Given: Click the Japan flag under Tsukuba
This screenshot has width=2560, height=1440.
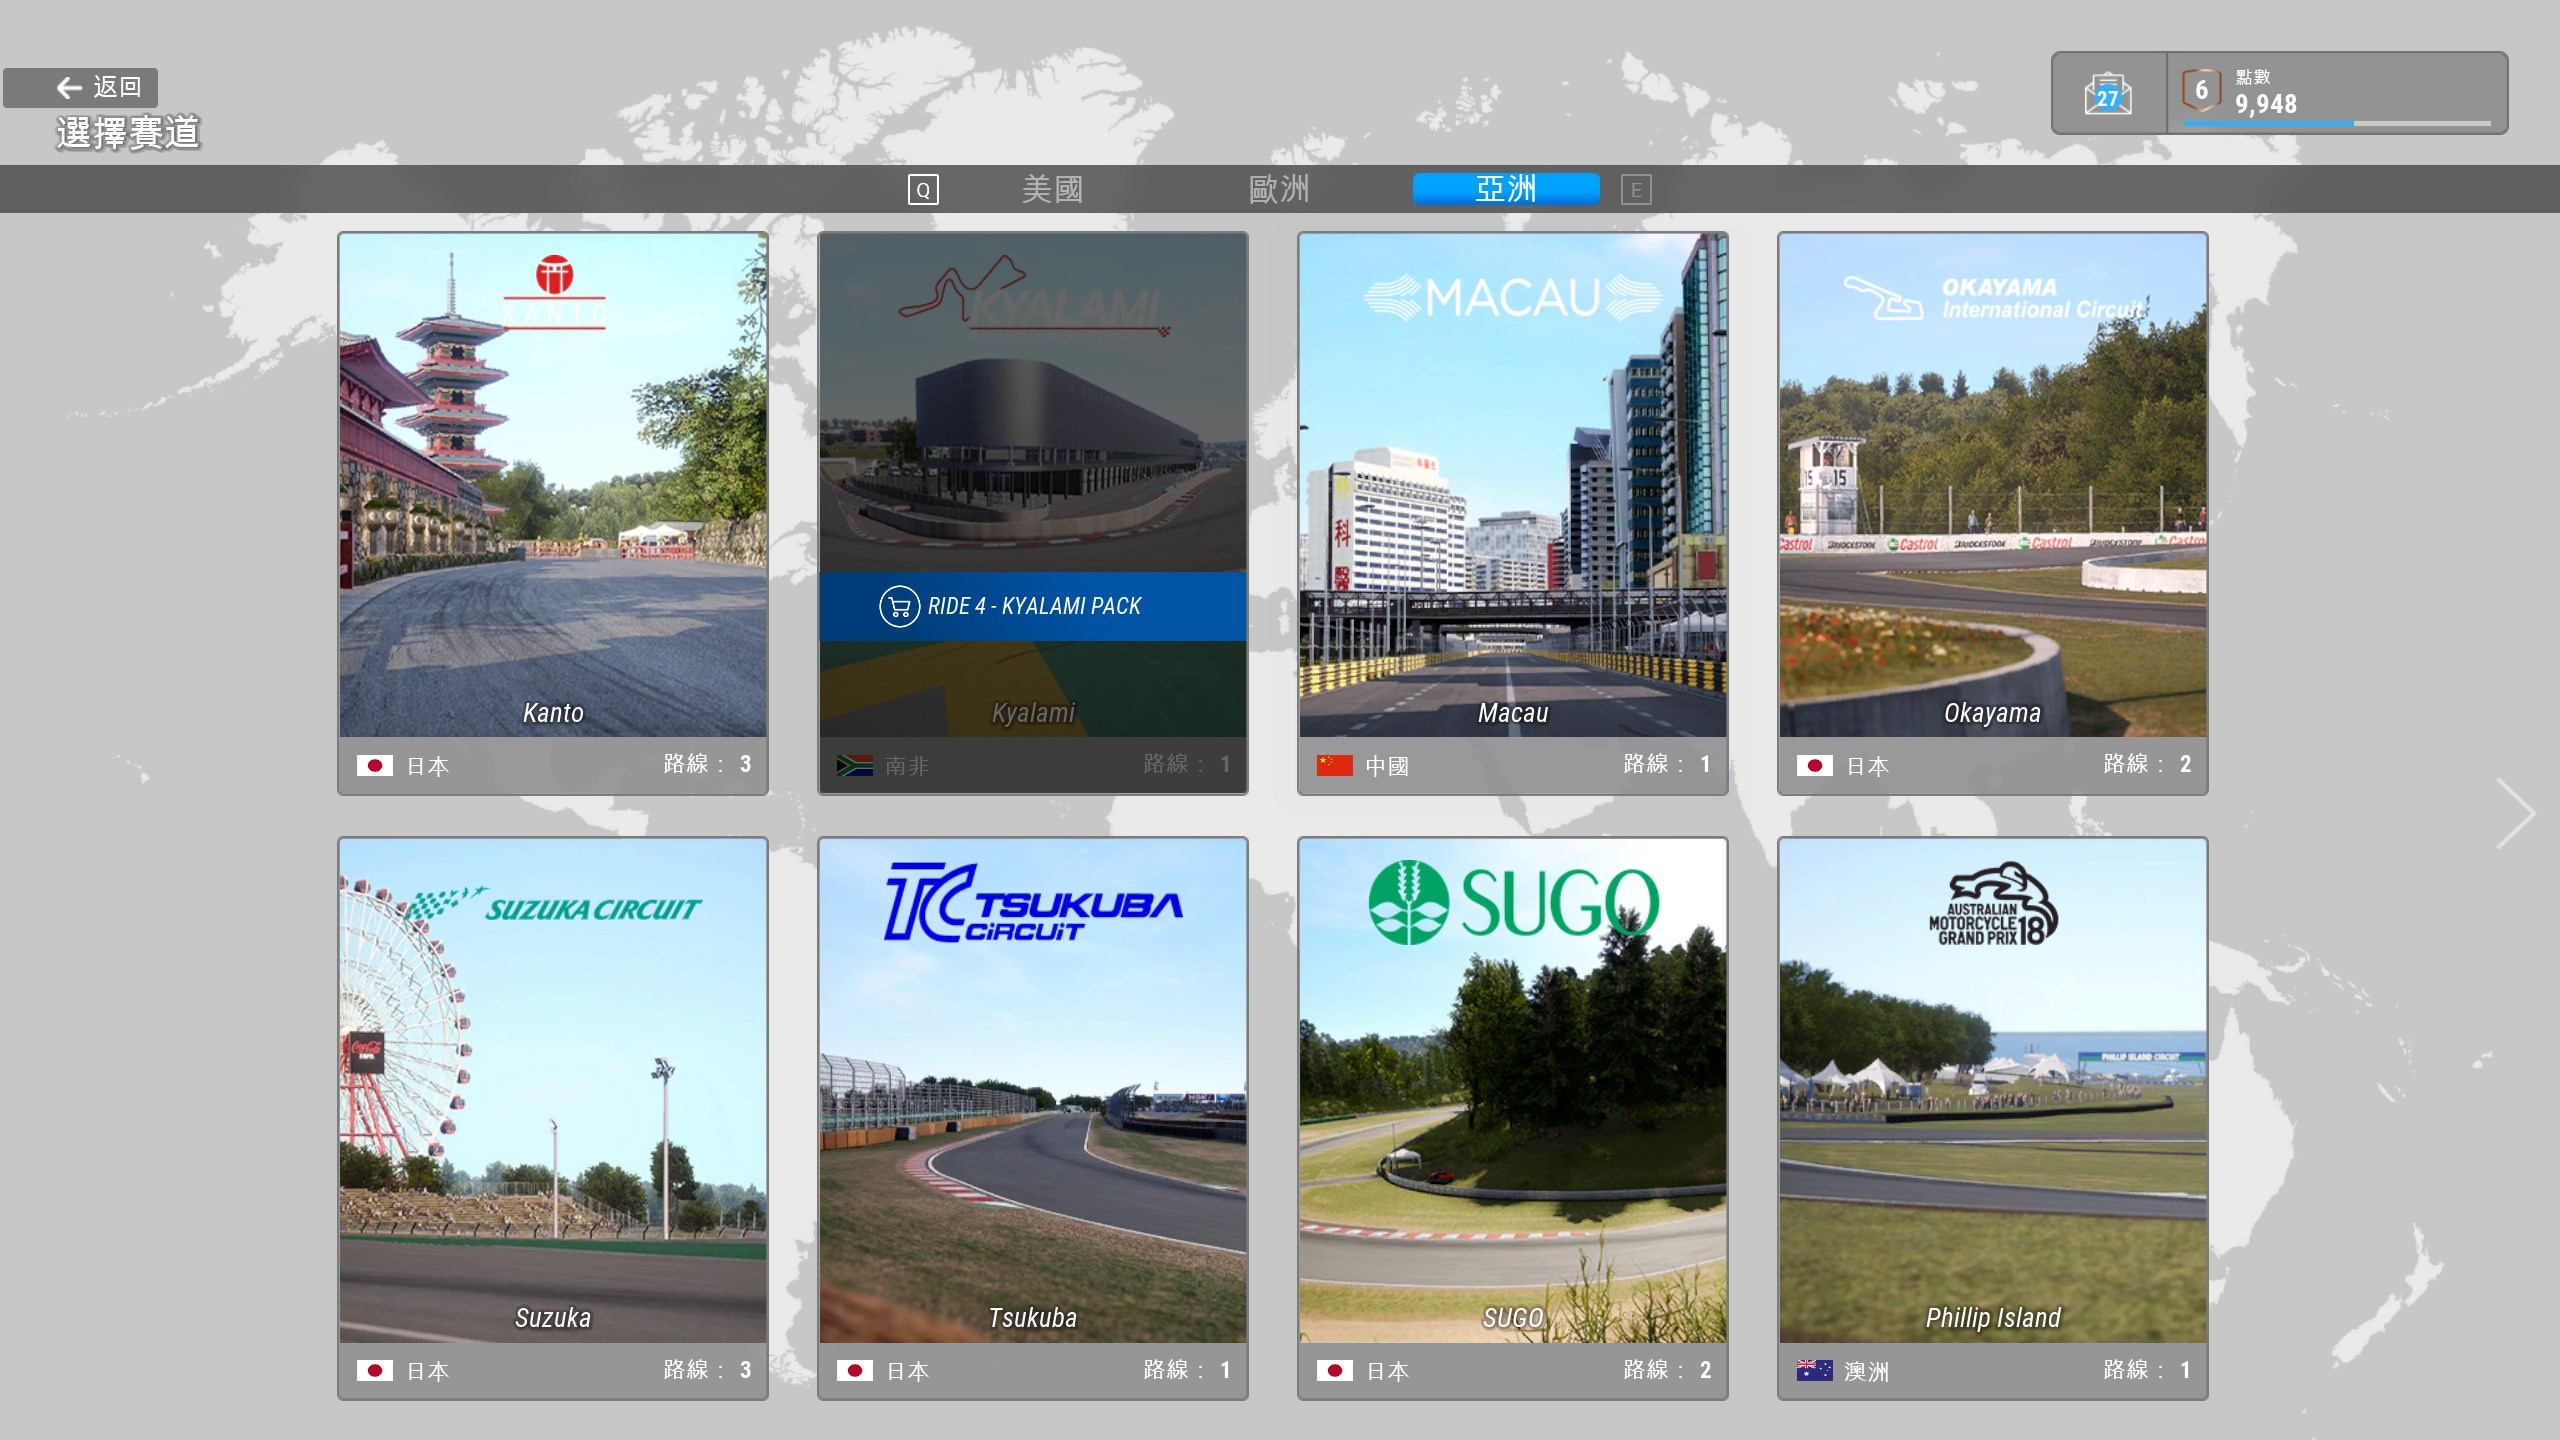Looking at the screenshot, I should click(x=855, y=1371).
